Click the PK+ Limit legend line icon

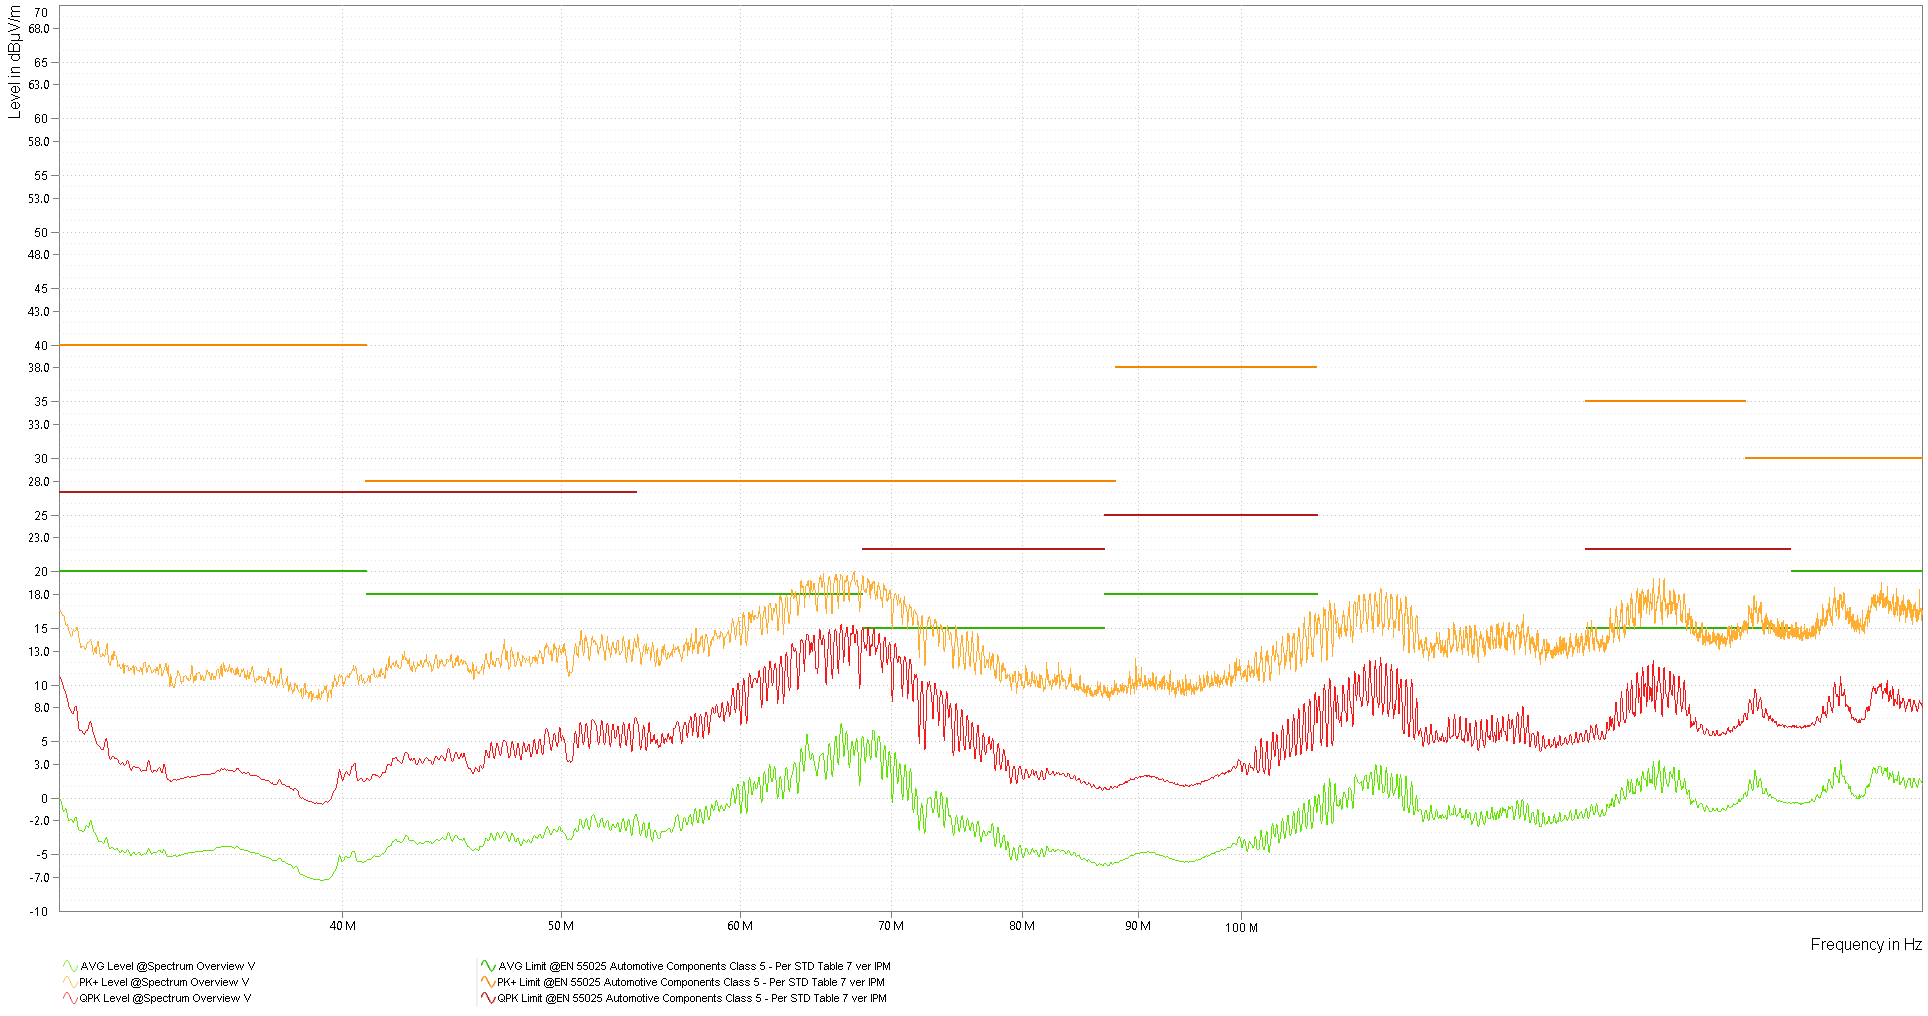(x=488, y=982)
